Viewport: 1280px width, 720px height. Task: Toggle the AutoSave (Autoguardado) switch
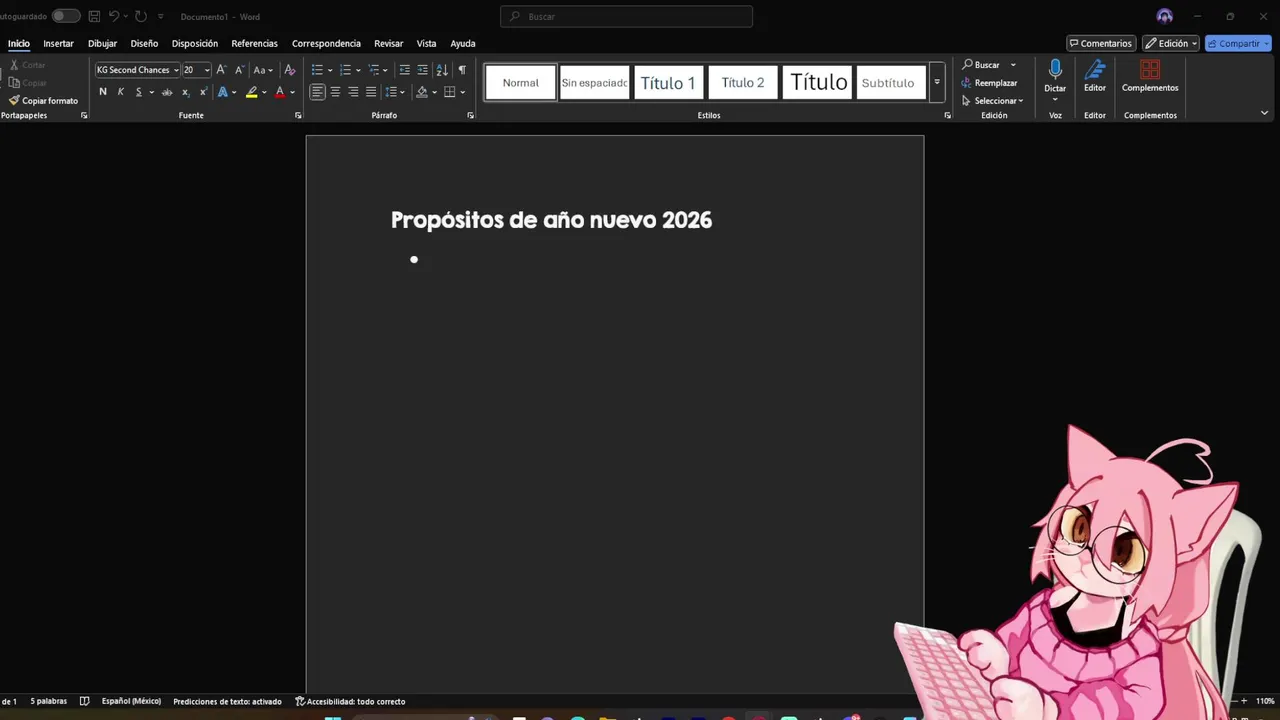click(66, 16)
